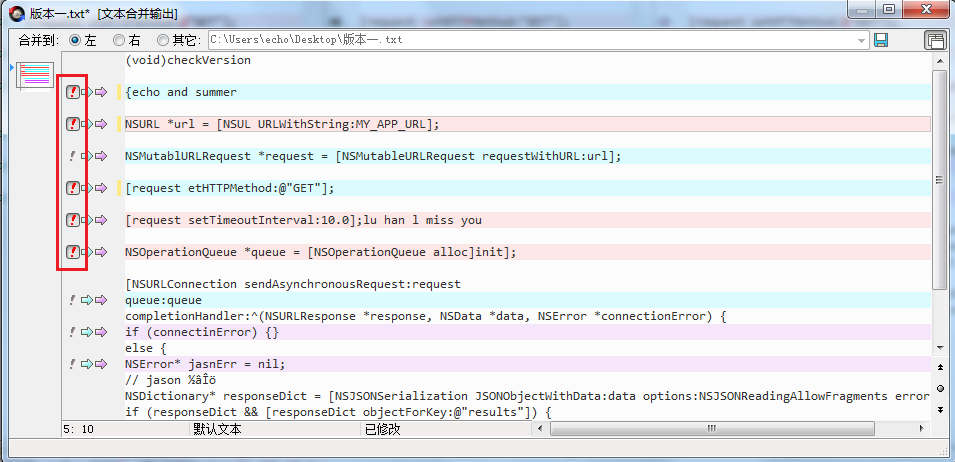This screenshot has width=955, height=462.
Task: Take left arrow for 'NSOperationQueue *queue' line
Action: click(x=88, y=251)
